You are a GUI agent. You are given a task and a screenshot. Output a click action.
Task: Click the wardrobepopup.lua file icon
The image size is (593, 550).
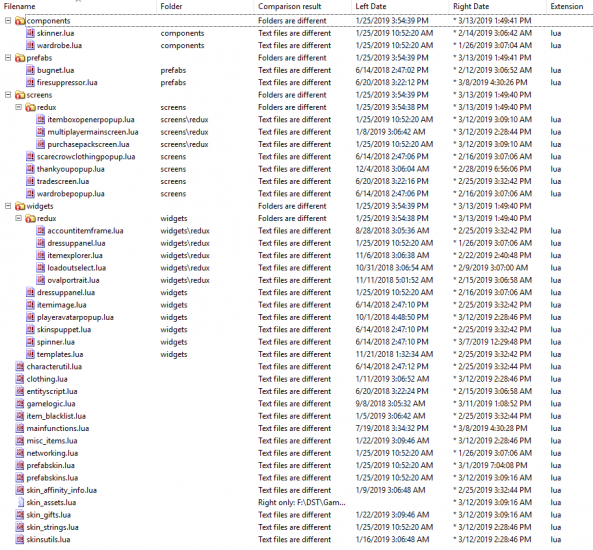tap(30, 194)
